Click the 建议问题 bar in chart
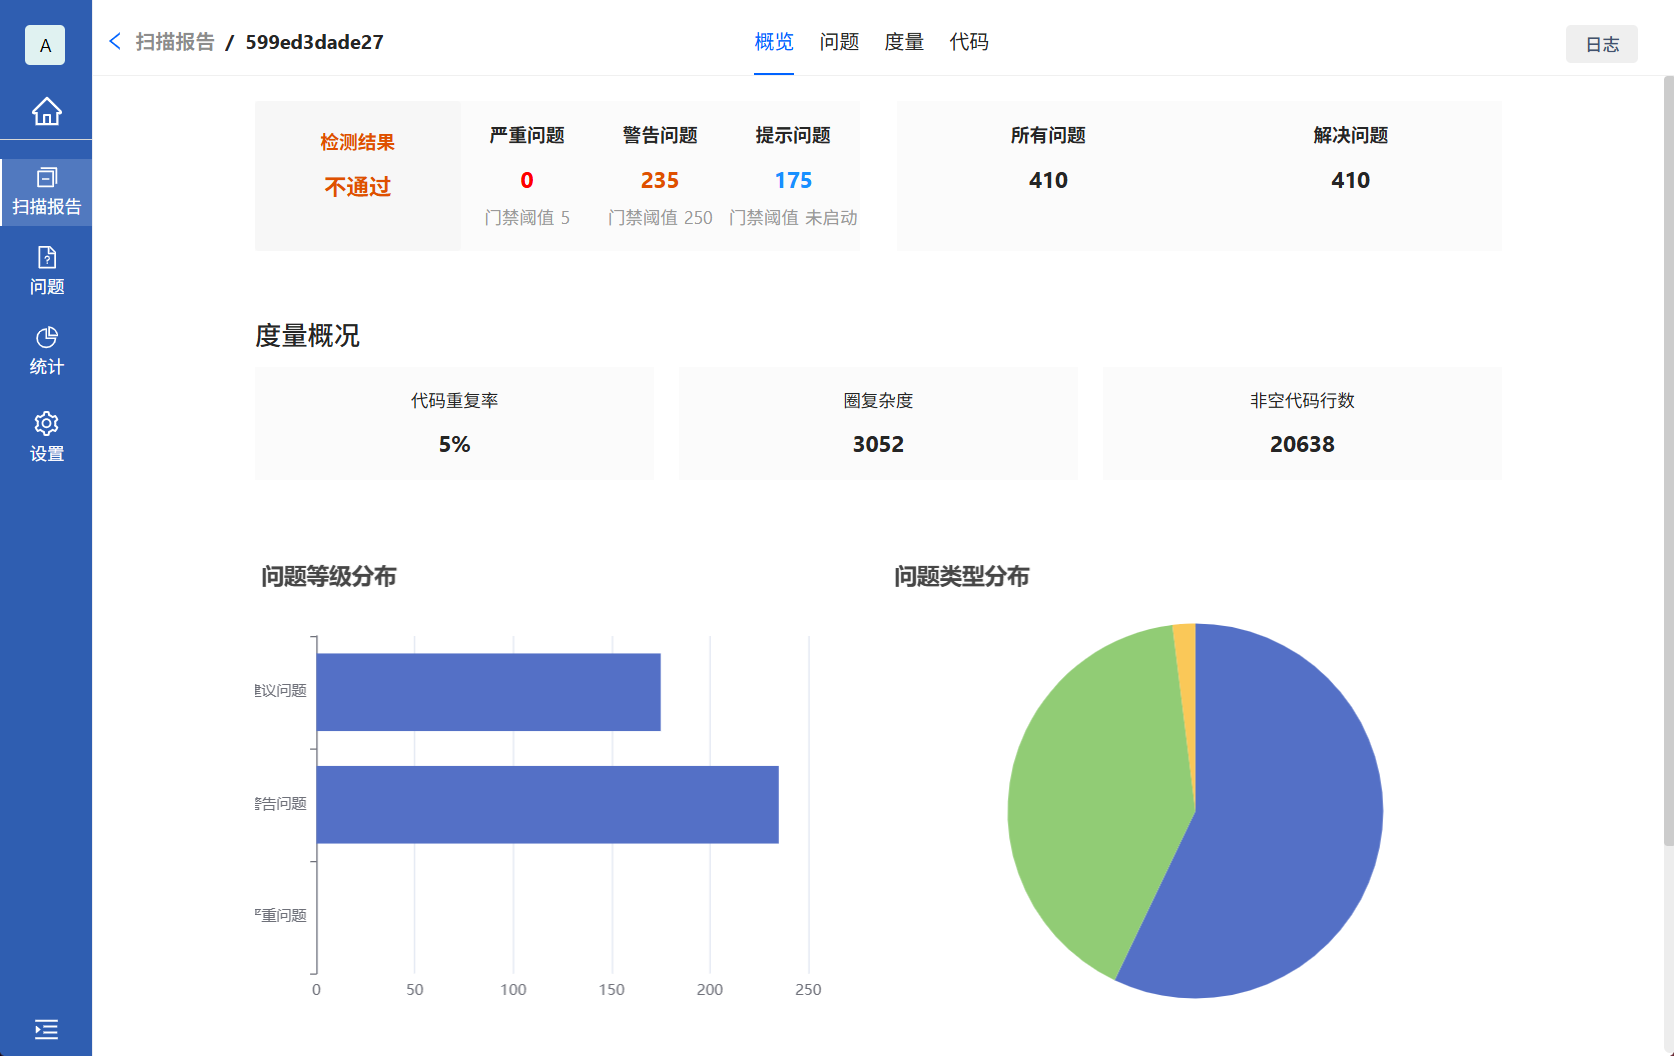 (488, 692)
